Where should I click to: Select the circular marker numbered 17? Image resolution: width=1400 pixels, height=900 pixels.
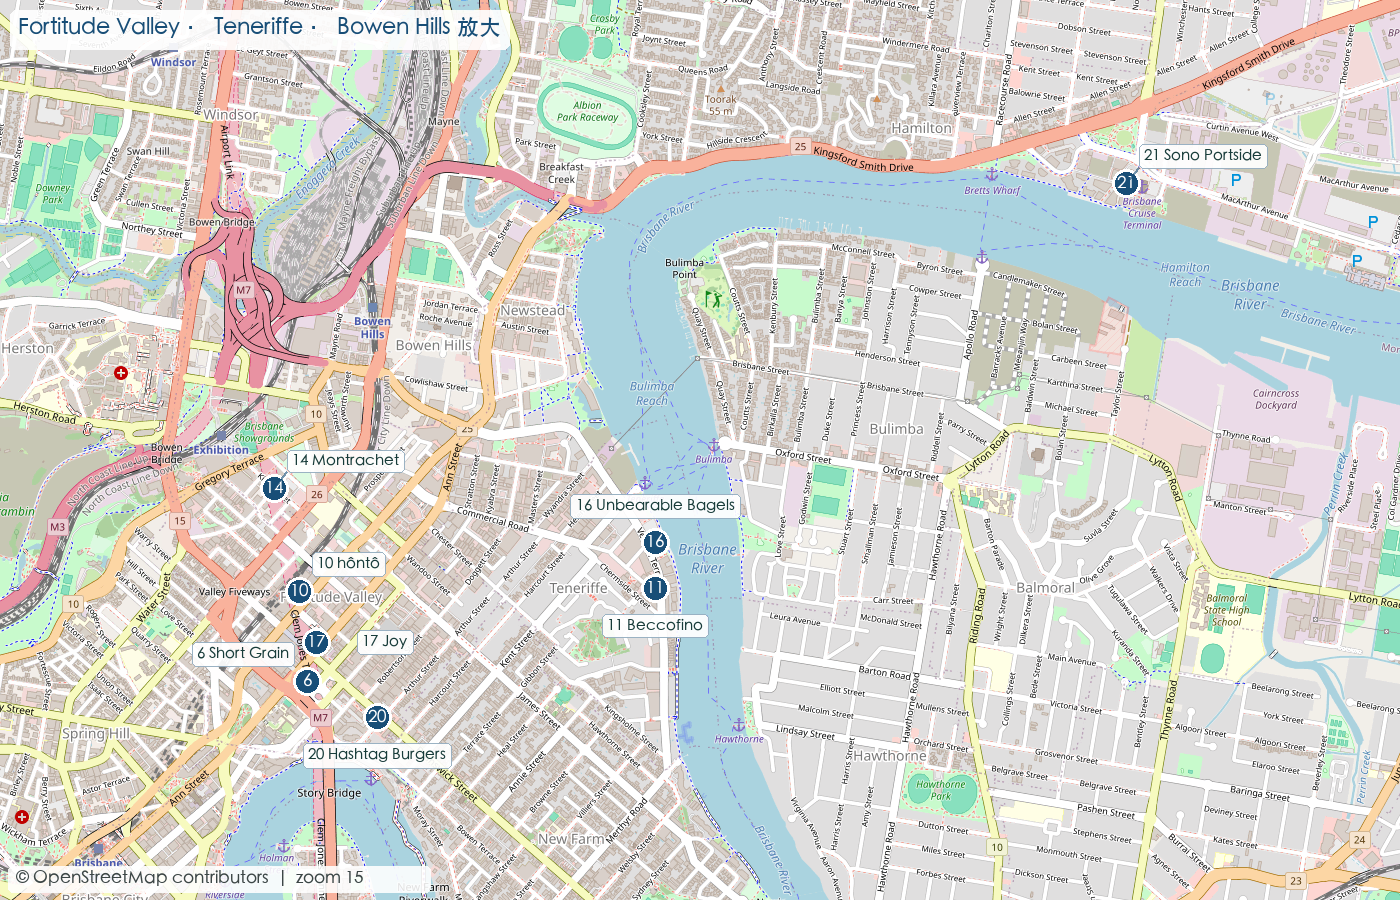coord(316,642)
